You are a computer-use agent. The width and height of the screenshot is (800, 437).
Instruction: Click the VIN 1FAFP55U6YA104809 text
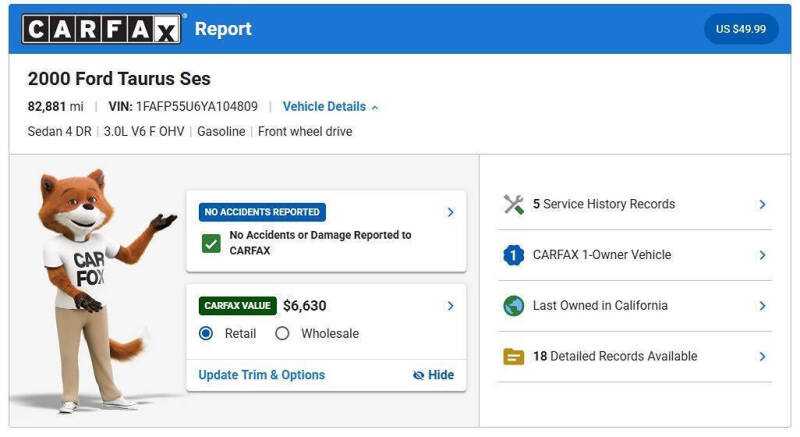coord(183,107)
